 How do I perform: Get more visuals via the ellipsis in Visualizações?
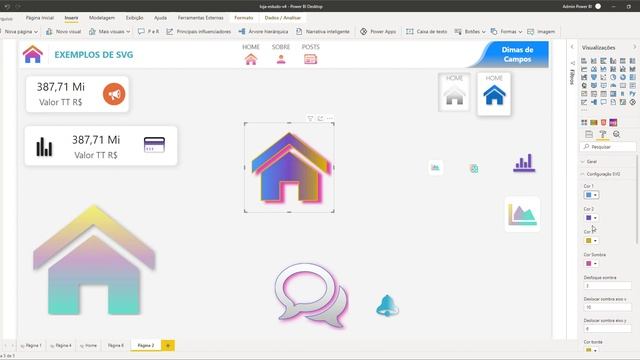coord(584,110)
